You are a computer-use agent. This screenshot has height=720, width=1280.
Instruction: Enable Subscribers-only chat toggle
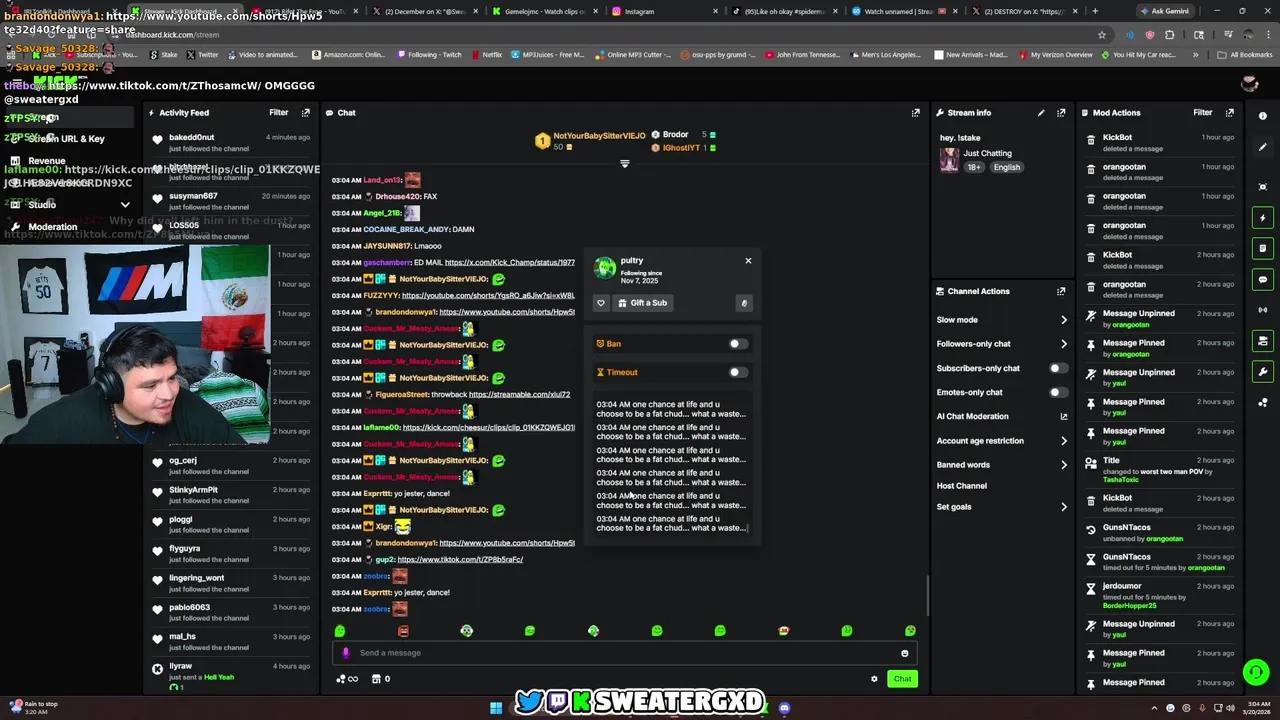click(x=1058, y=368)
